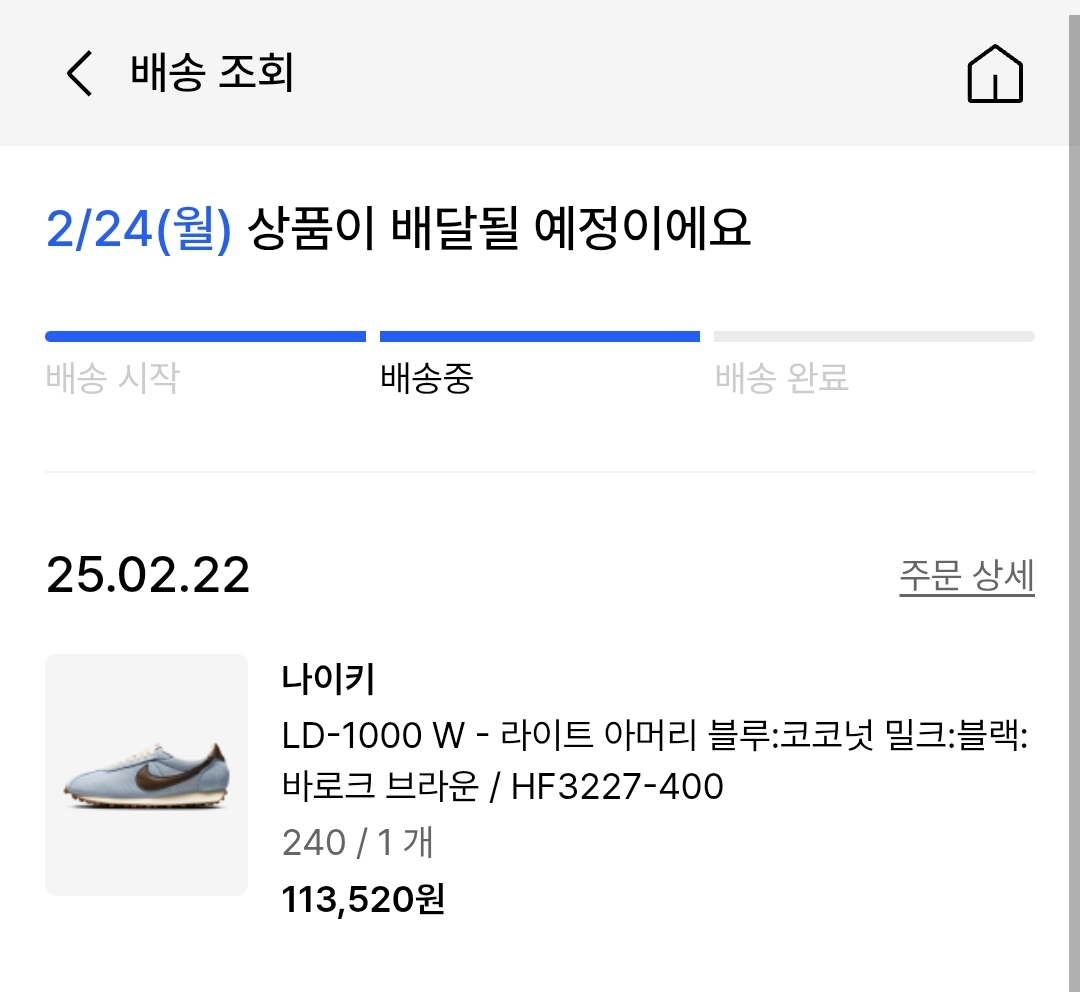Tap the 배송 시작 step label
The width and height of the screenshot is (1080, 992).
112,378
